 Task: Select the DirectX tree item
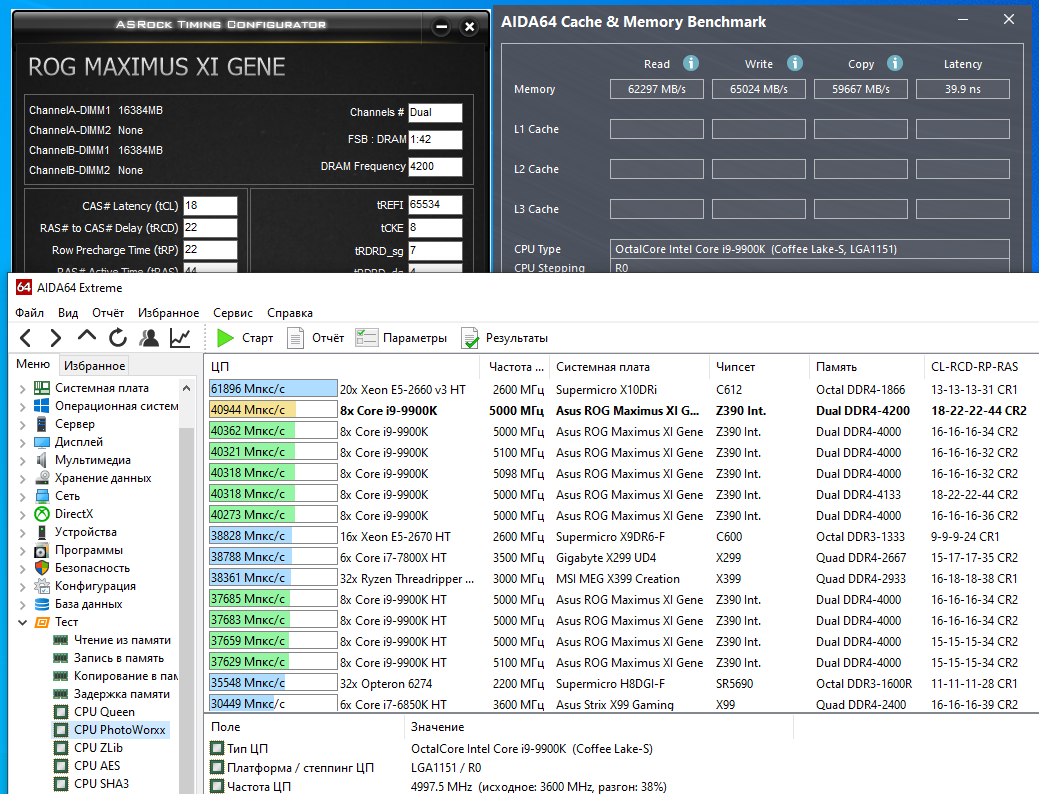(x=74, y=514)
